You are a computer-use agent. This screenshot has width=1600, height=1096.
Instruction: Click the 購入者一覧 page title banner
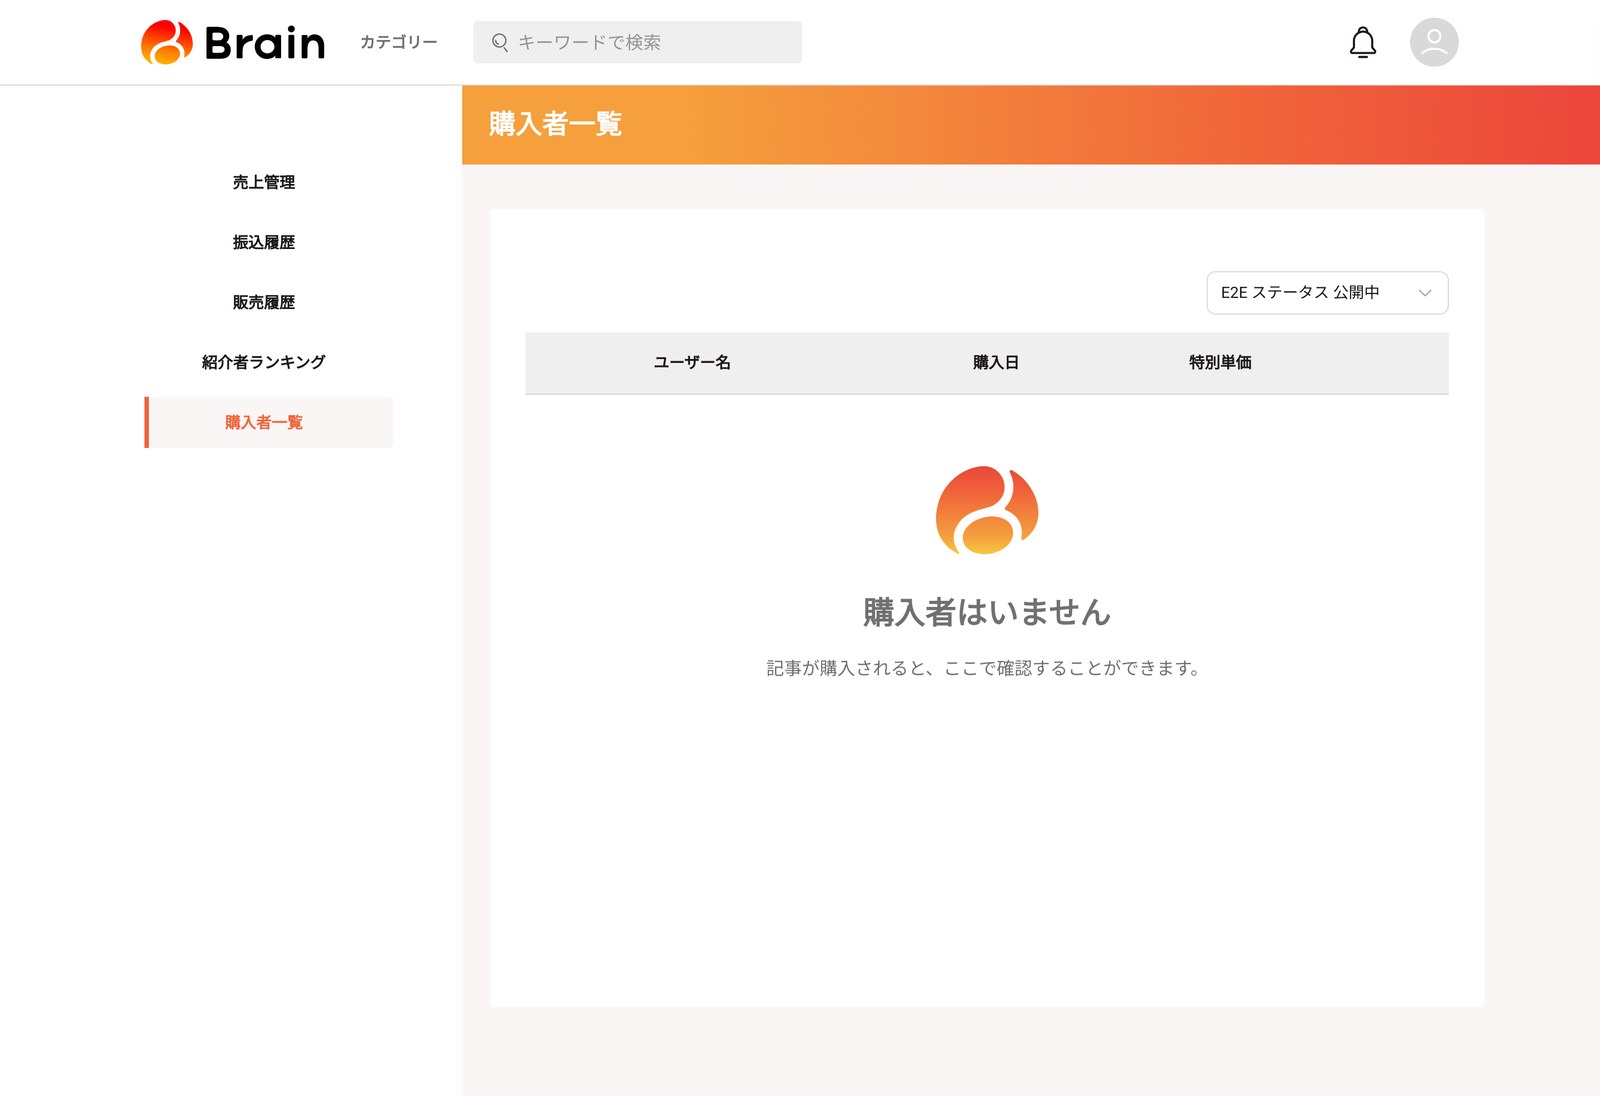1031,124
